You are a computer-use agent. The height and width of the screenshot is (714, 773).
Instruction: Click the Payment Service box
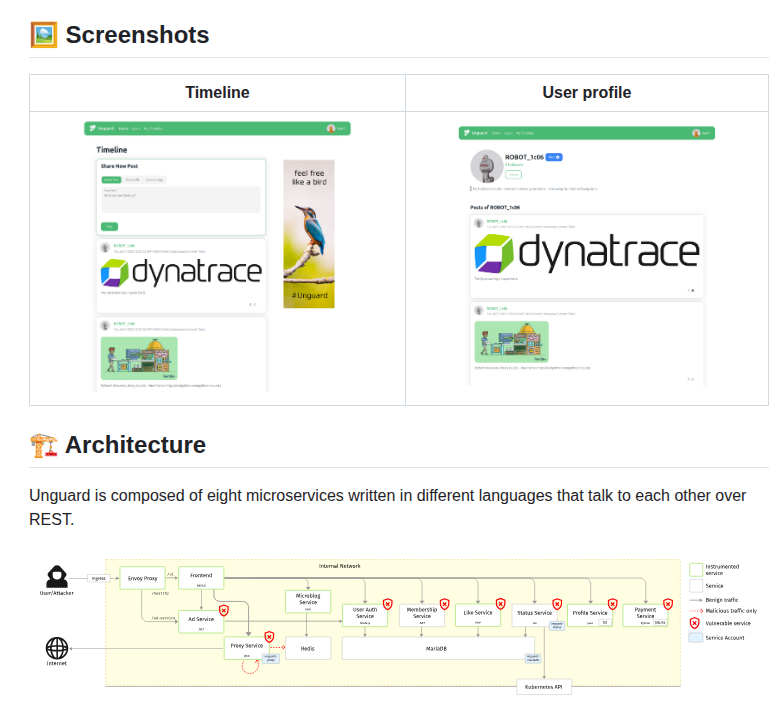(645, 615)
